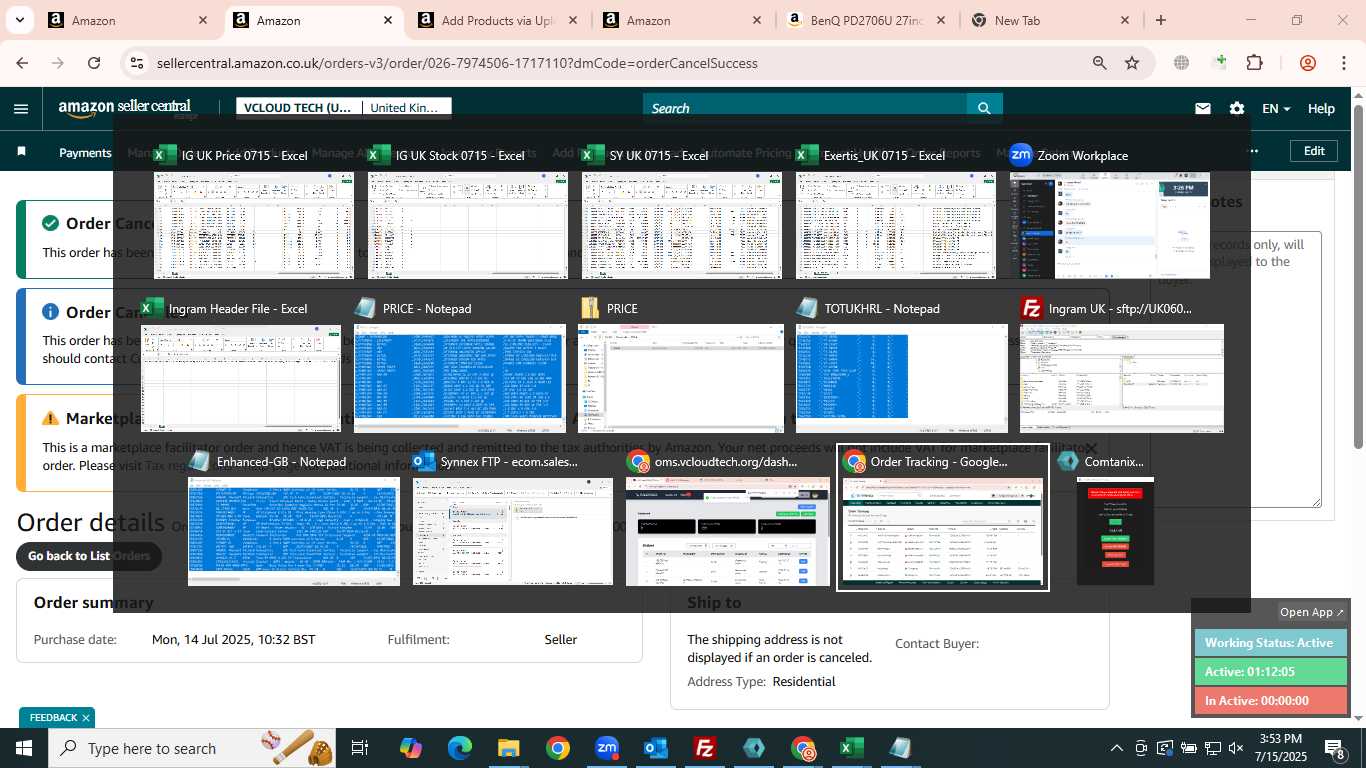The height and width of the screenshot is (768, 1366).
Task: Switch to the BenQ PD2706U tab
Action: pyautogui.click(x=868, y=20)
